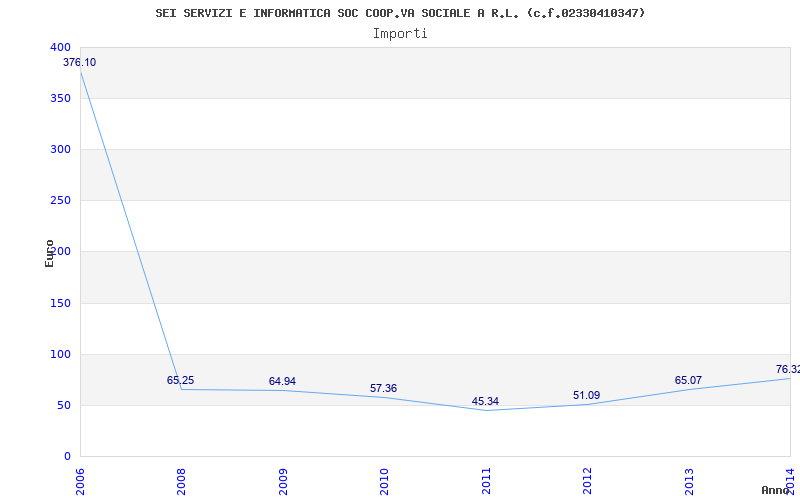This screenshot has width=800, height=500.
Task: Select the 100 y-axis tick label
Action: click(60, 354)
